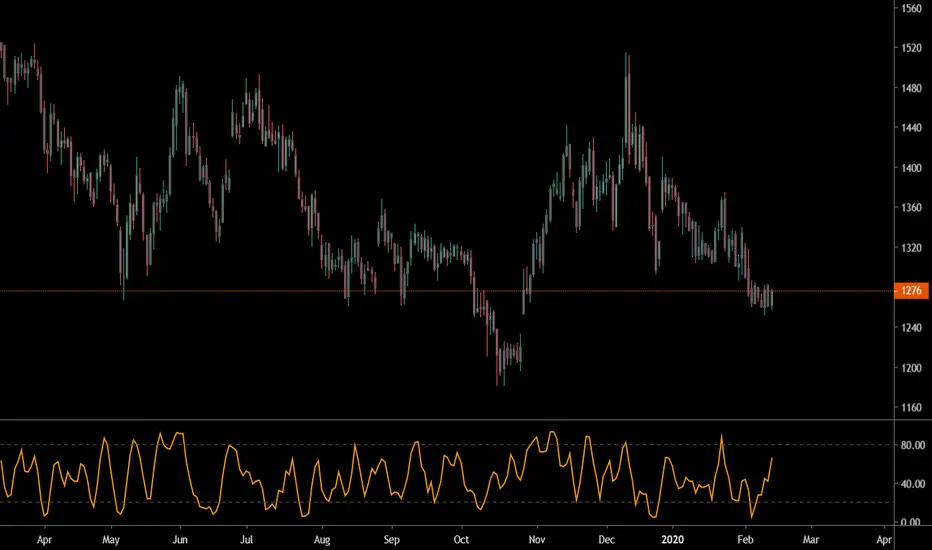The height and width of the screenshot is (550, 932).
Task: Select the 1520 price axis label
Action: tap(912, 48)
